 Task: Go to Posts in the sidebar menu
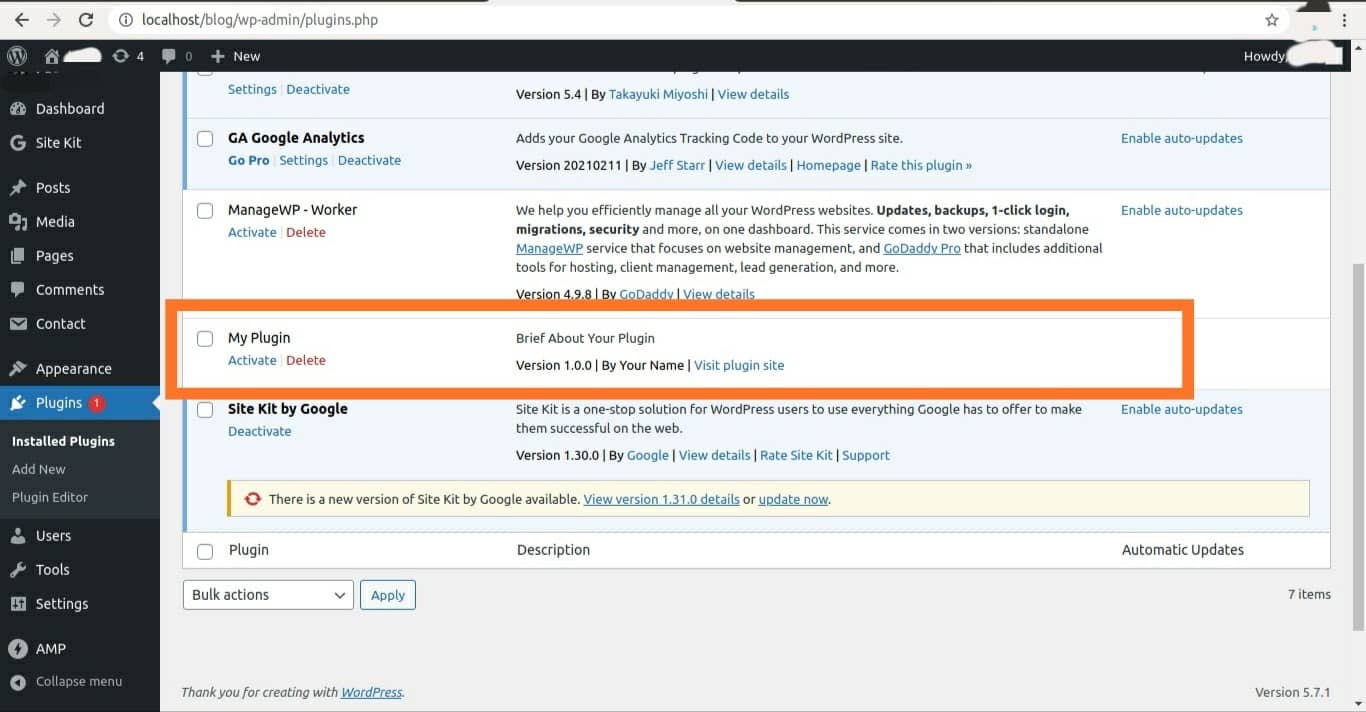[x=53, y=188]
